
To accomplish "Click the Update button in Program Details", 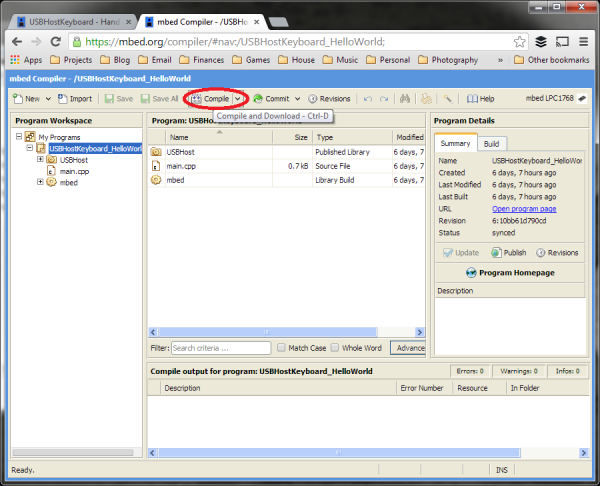I will pos(461,253).
